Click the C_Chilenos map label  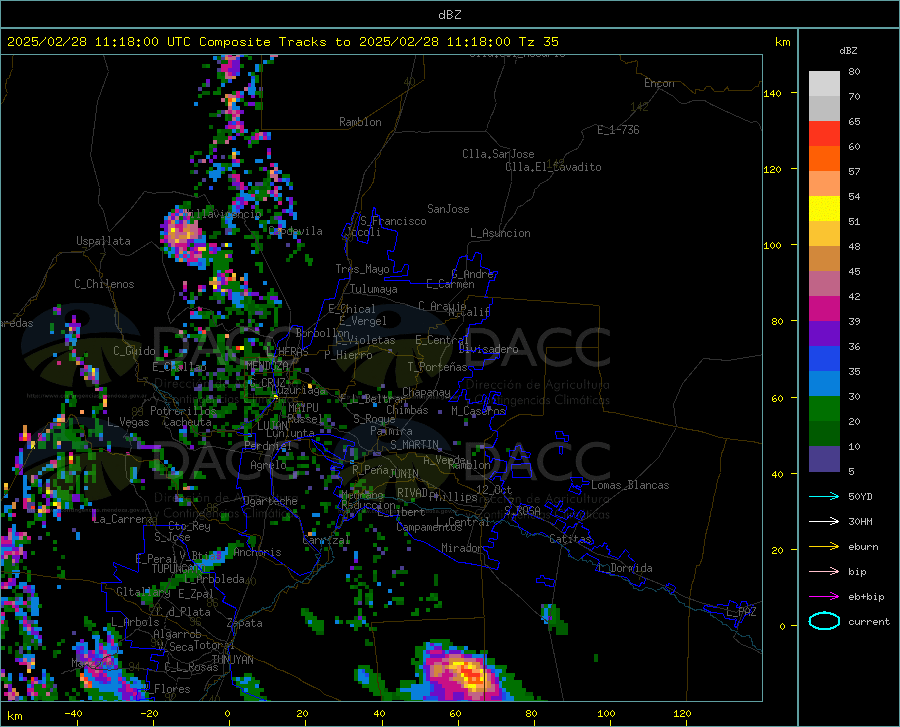104,284
